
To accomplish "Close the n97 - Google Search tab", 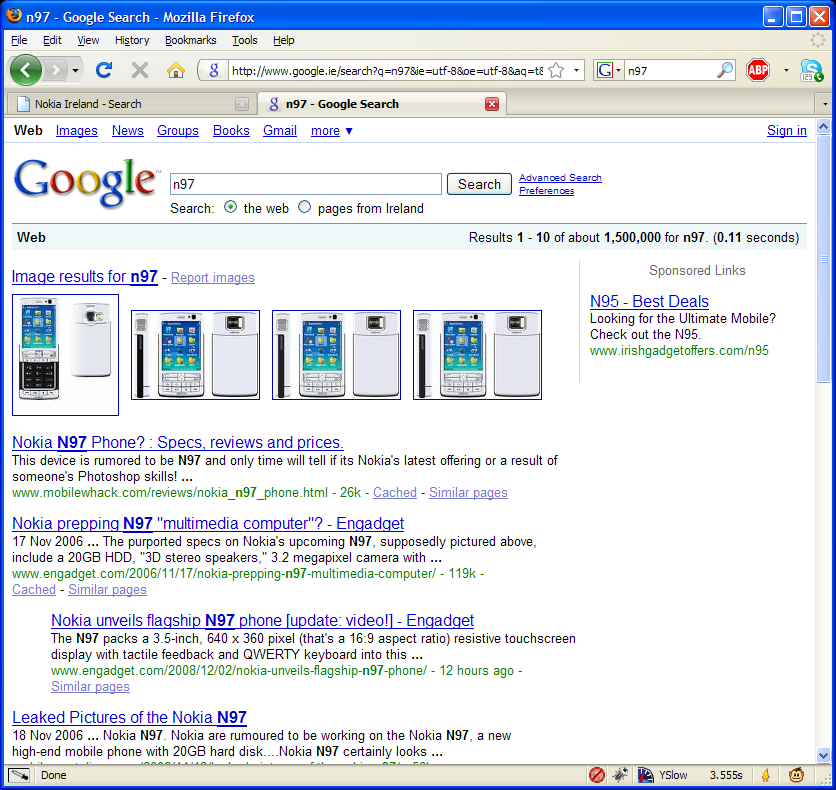I will [492, 104].
